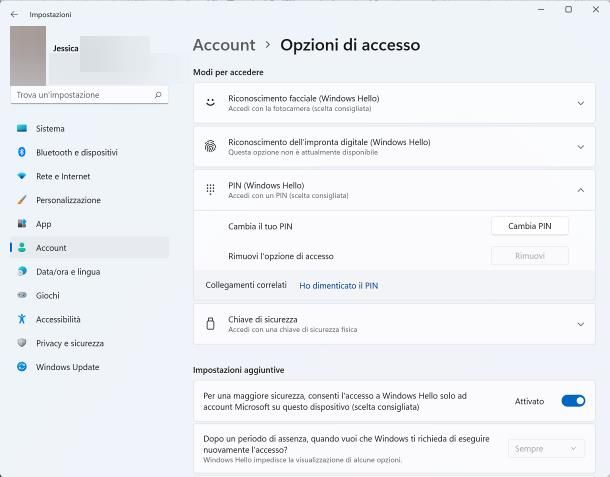Image resolution: width=610 pixels, height=477 pixels.
Task: Open the Sempre dropdown
Action: click(x=546, y=449)
